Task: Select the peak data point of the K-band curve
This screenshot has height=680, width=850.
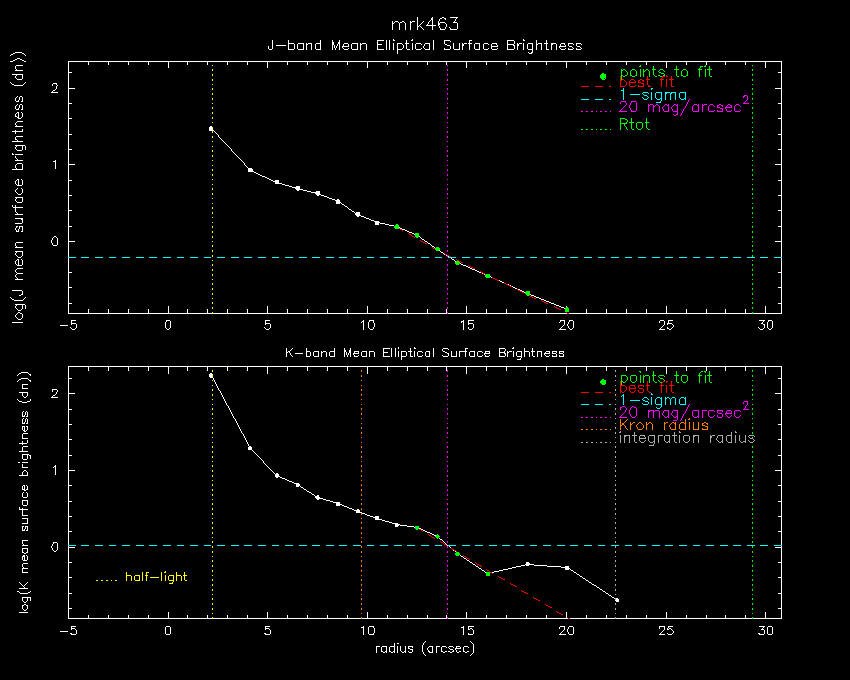Action: click(211, 375)
